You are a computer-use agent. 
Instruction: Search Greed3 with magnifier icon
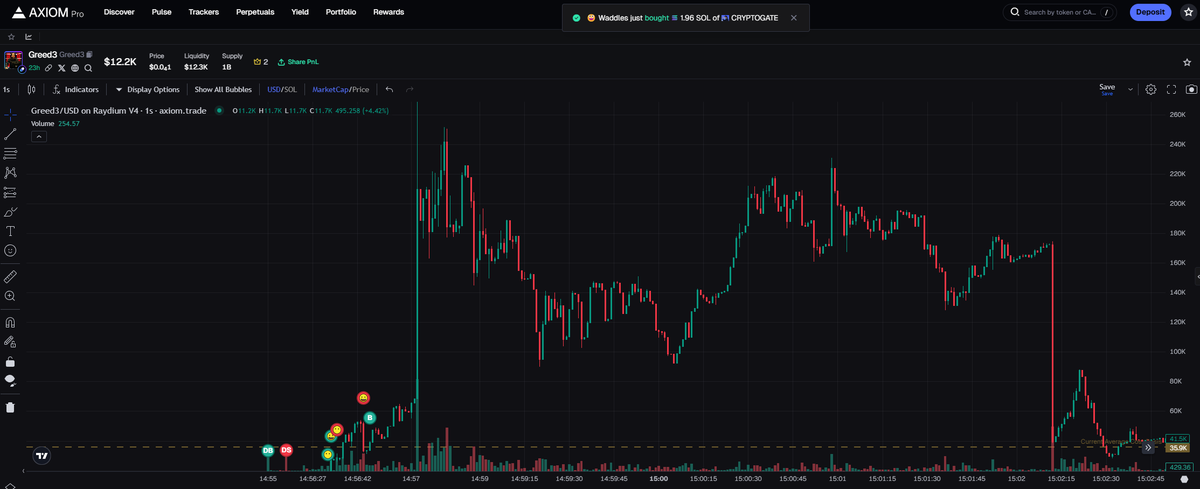pos(88,67)
